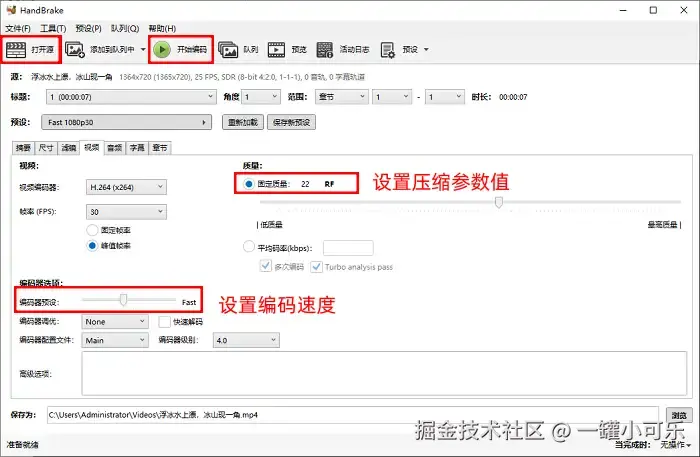
Task: Select the 平均码率(kbps) radio button
Action: (x=249, y=246)
